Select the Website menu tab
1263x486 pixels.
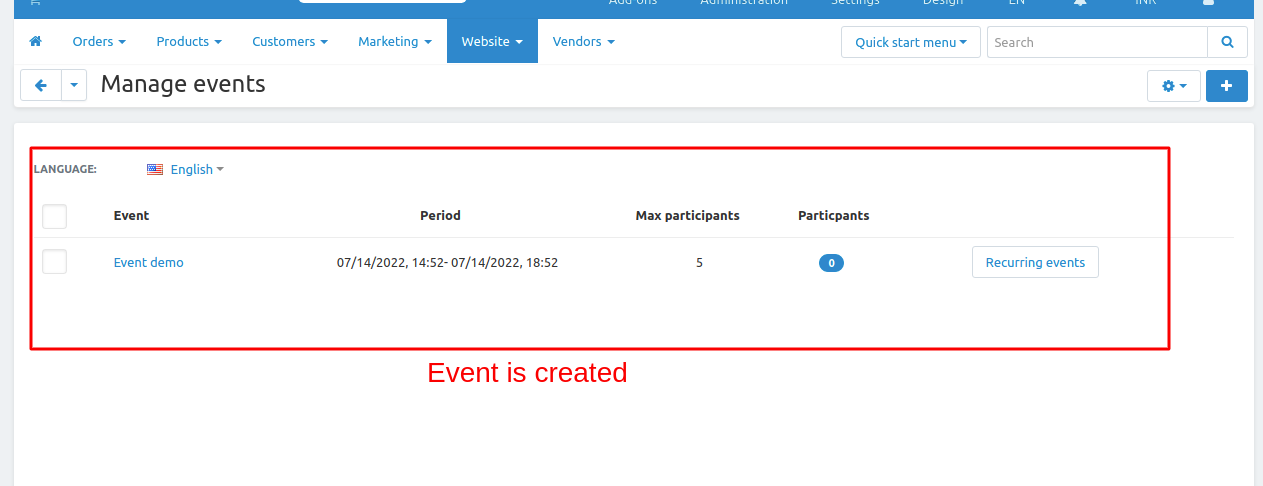click(492, 42)
